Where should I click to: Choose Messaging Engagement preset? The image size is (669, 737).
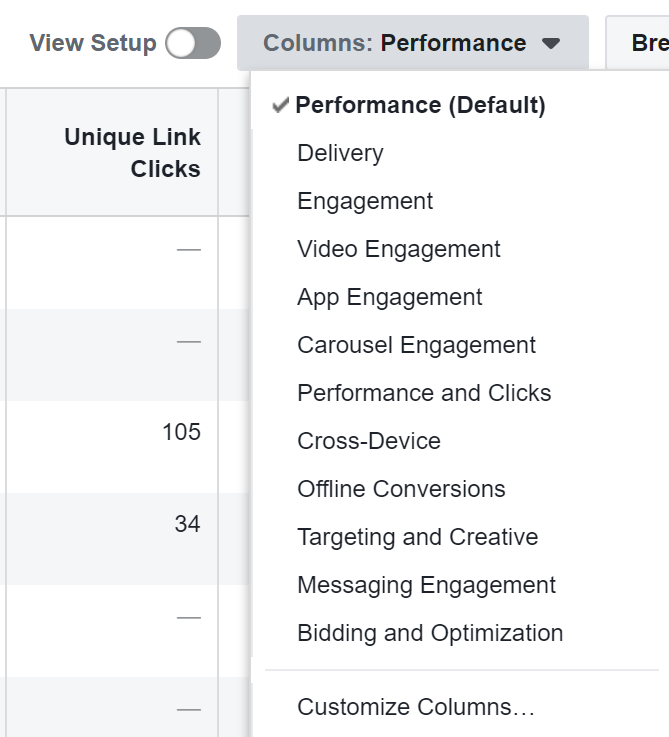click(426, 585)
